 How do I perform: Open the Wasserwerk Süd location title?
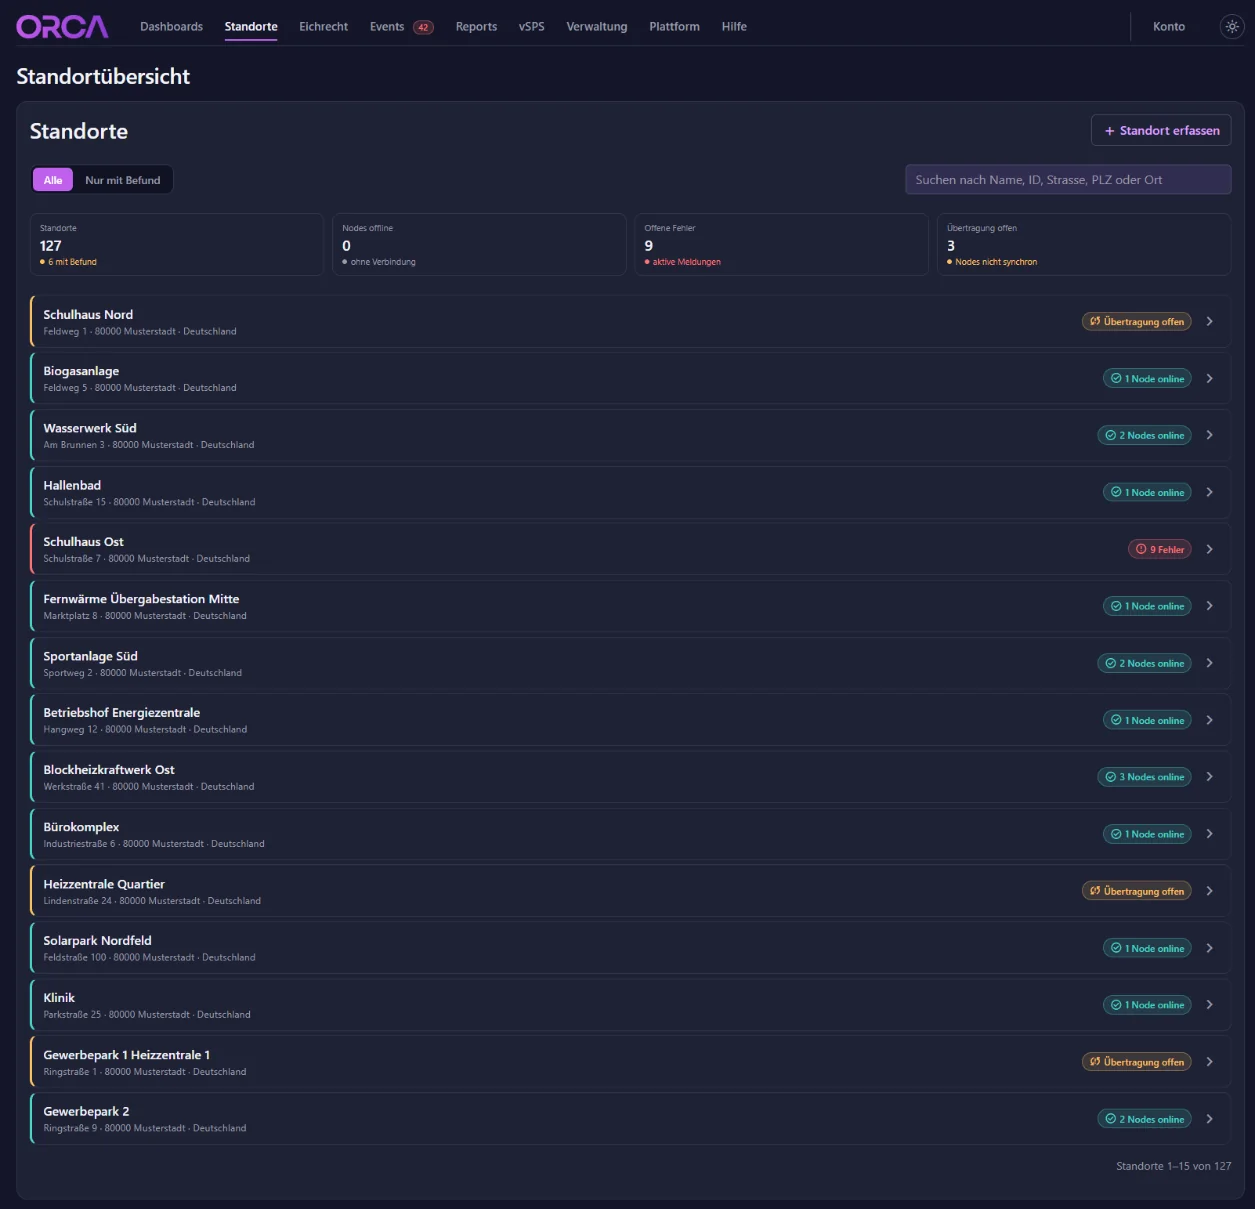click(90, 428)
